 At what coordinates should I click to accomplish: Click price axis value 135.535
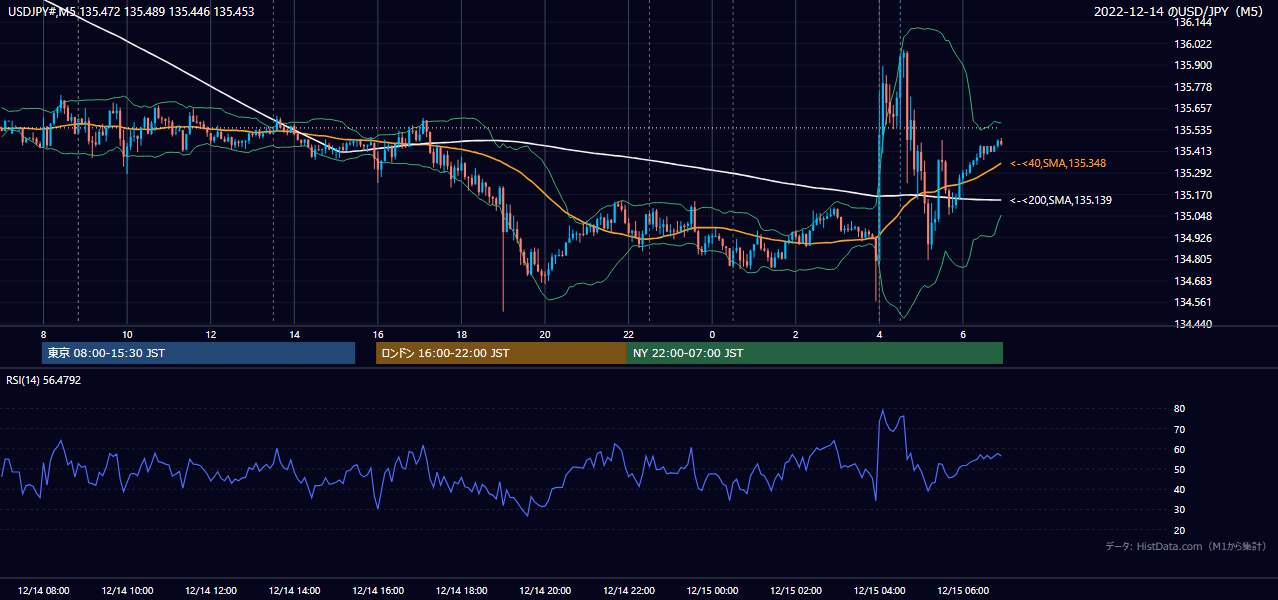pos(1193,130)
